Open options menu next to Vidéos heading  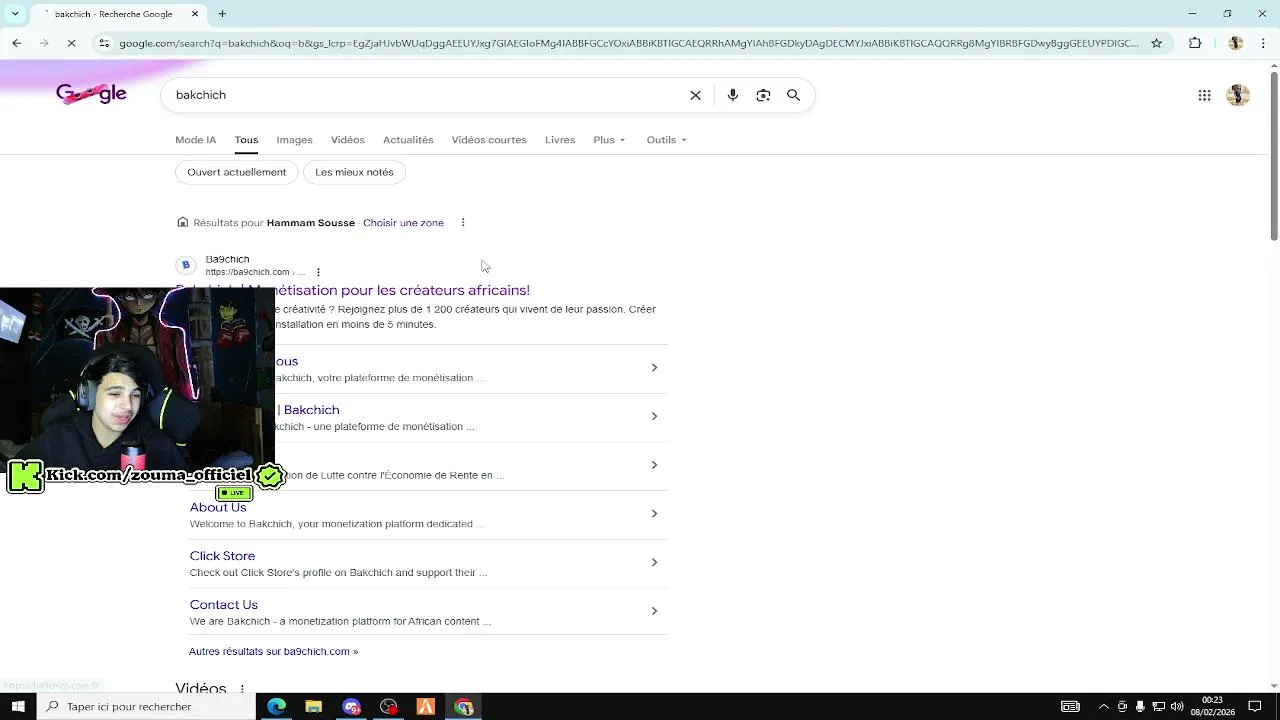pos(242,689)
